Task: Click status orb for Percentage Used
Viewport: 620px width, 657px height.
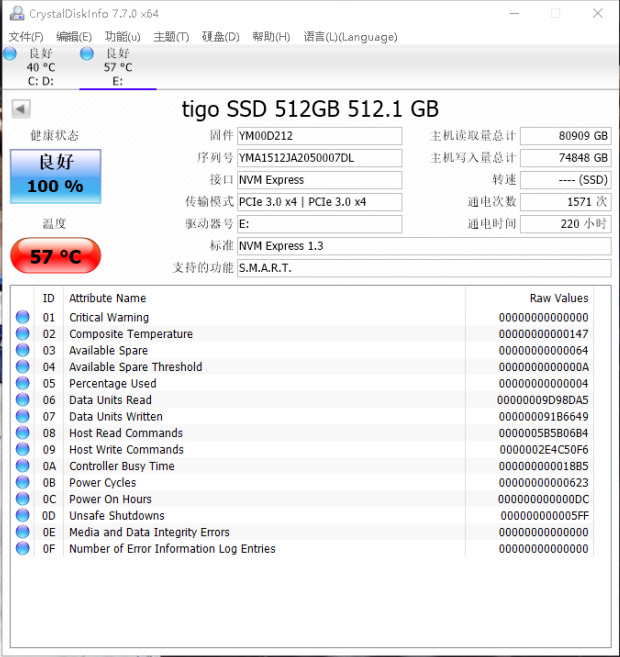Action: (x=23, y=383)
